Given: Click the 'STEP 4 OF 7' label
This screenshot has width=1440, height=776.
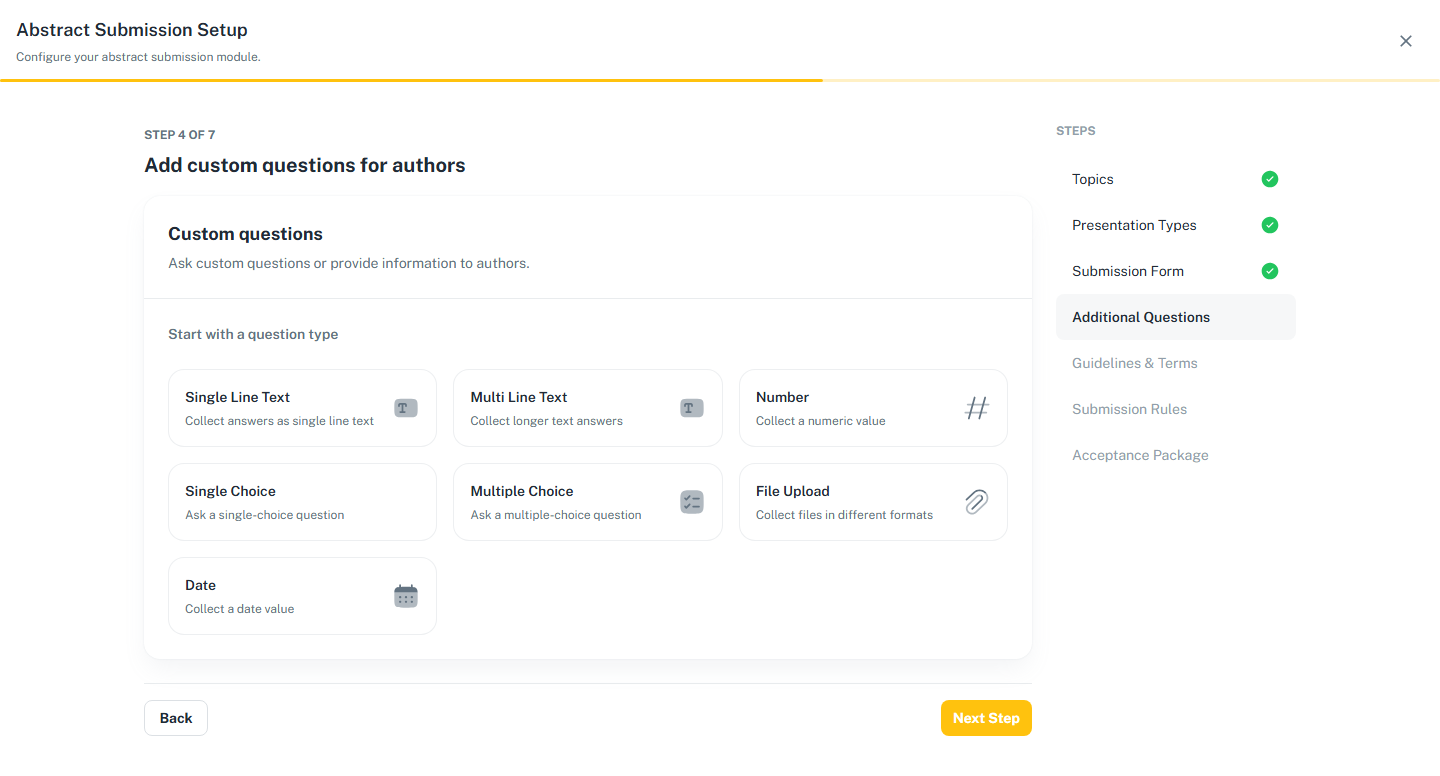Looking at the screenshot, I should (x=180, y=134).
